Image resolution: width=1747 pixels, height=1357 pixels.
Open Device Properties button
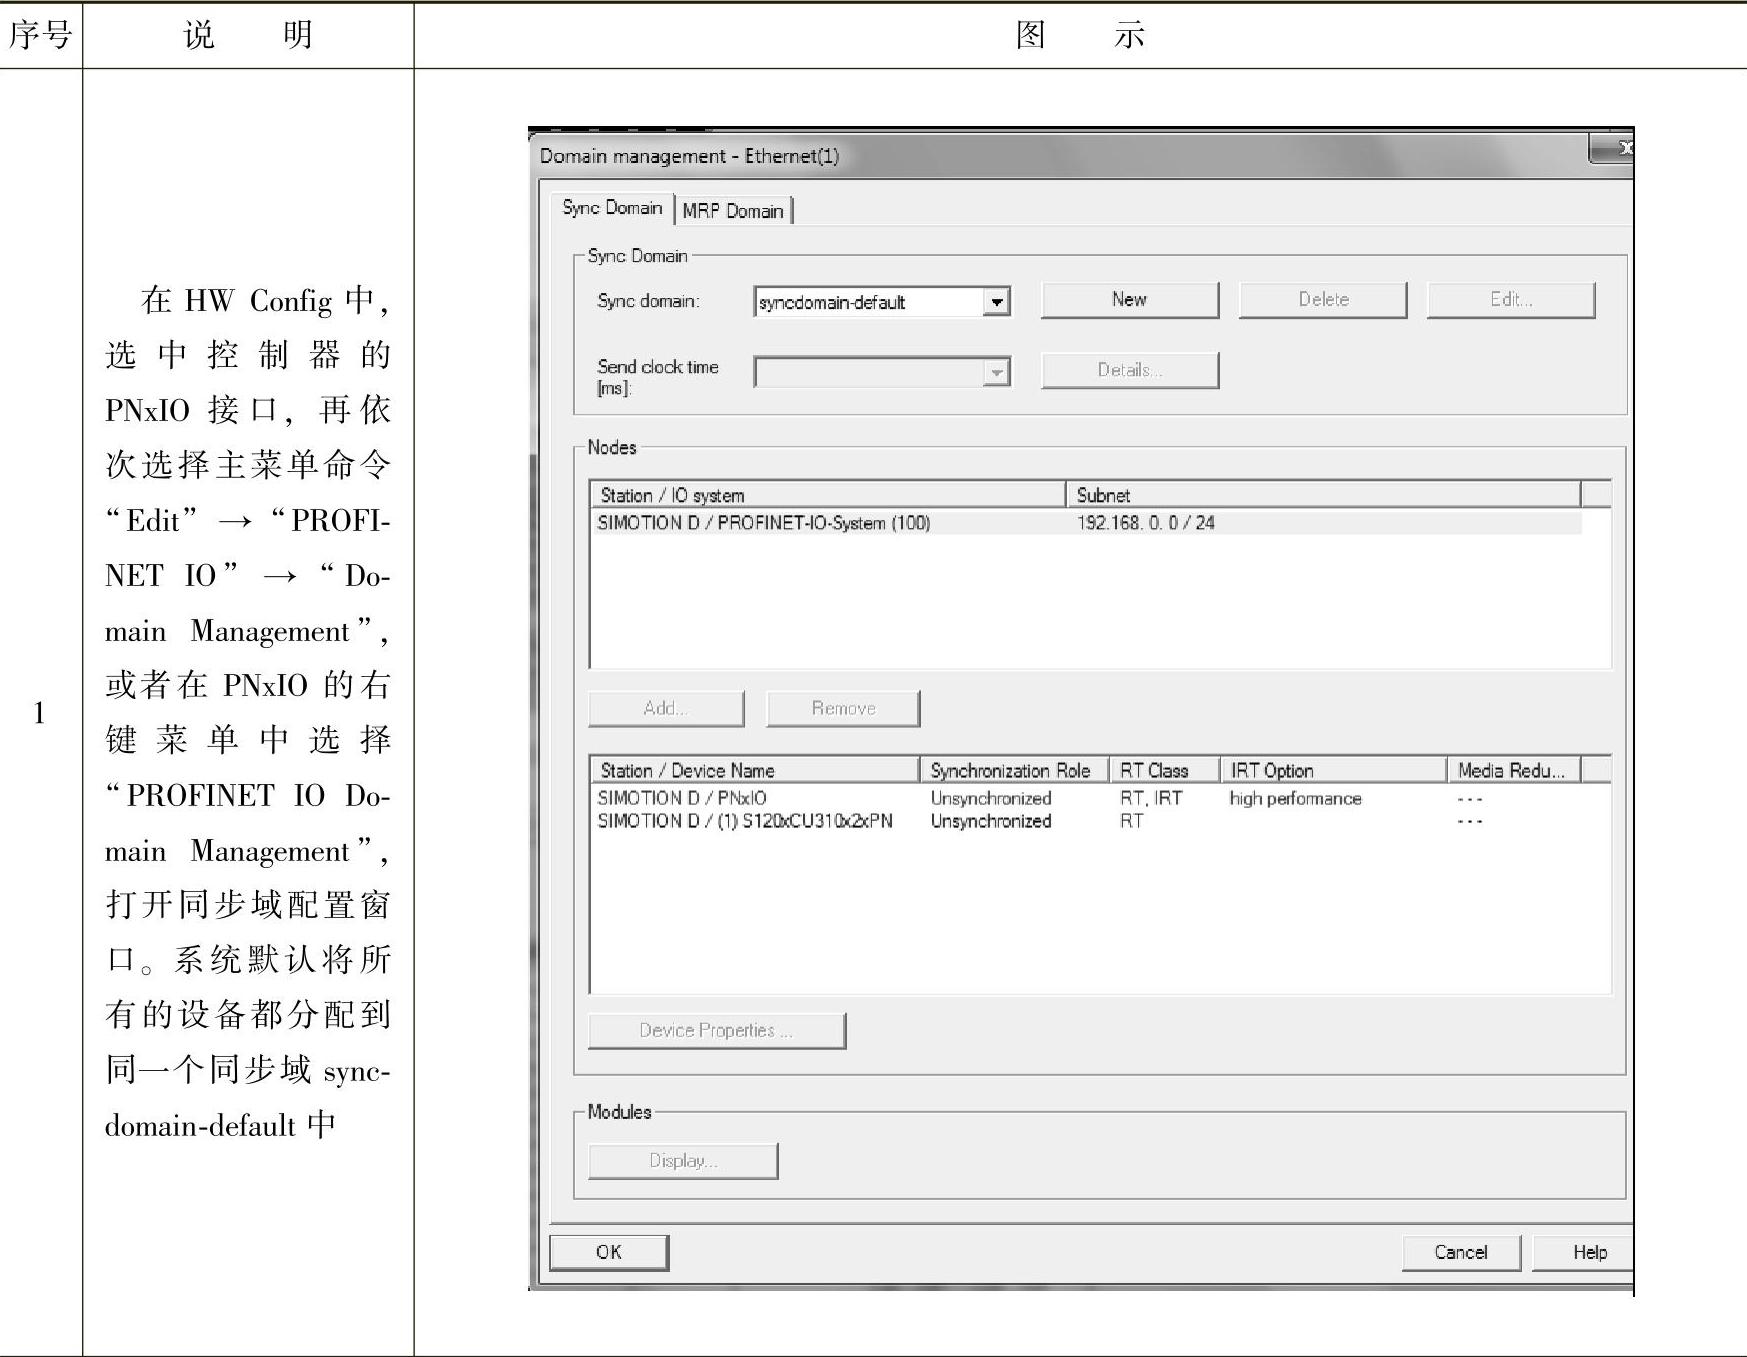point(716,1031)
